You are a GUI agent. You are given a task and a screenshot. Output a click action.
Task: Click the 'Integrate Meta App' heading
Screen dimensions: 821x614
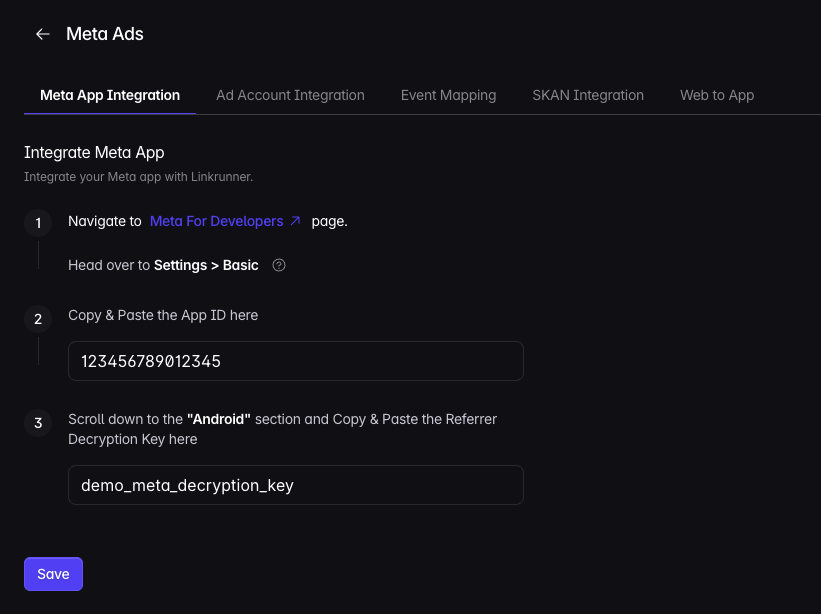click(94, 152)
